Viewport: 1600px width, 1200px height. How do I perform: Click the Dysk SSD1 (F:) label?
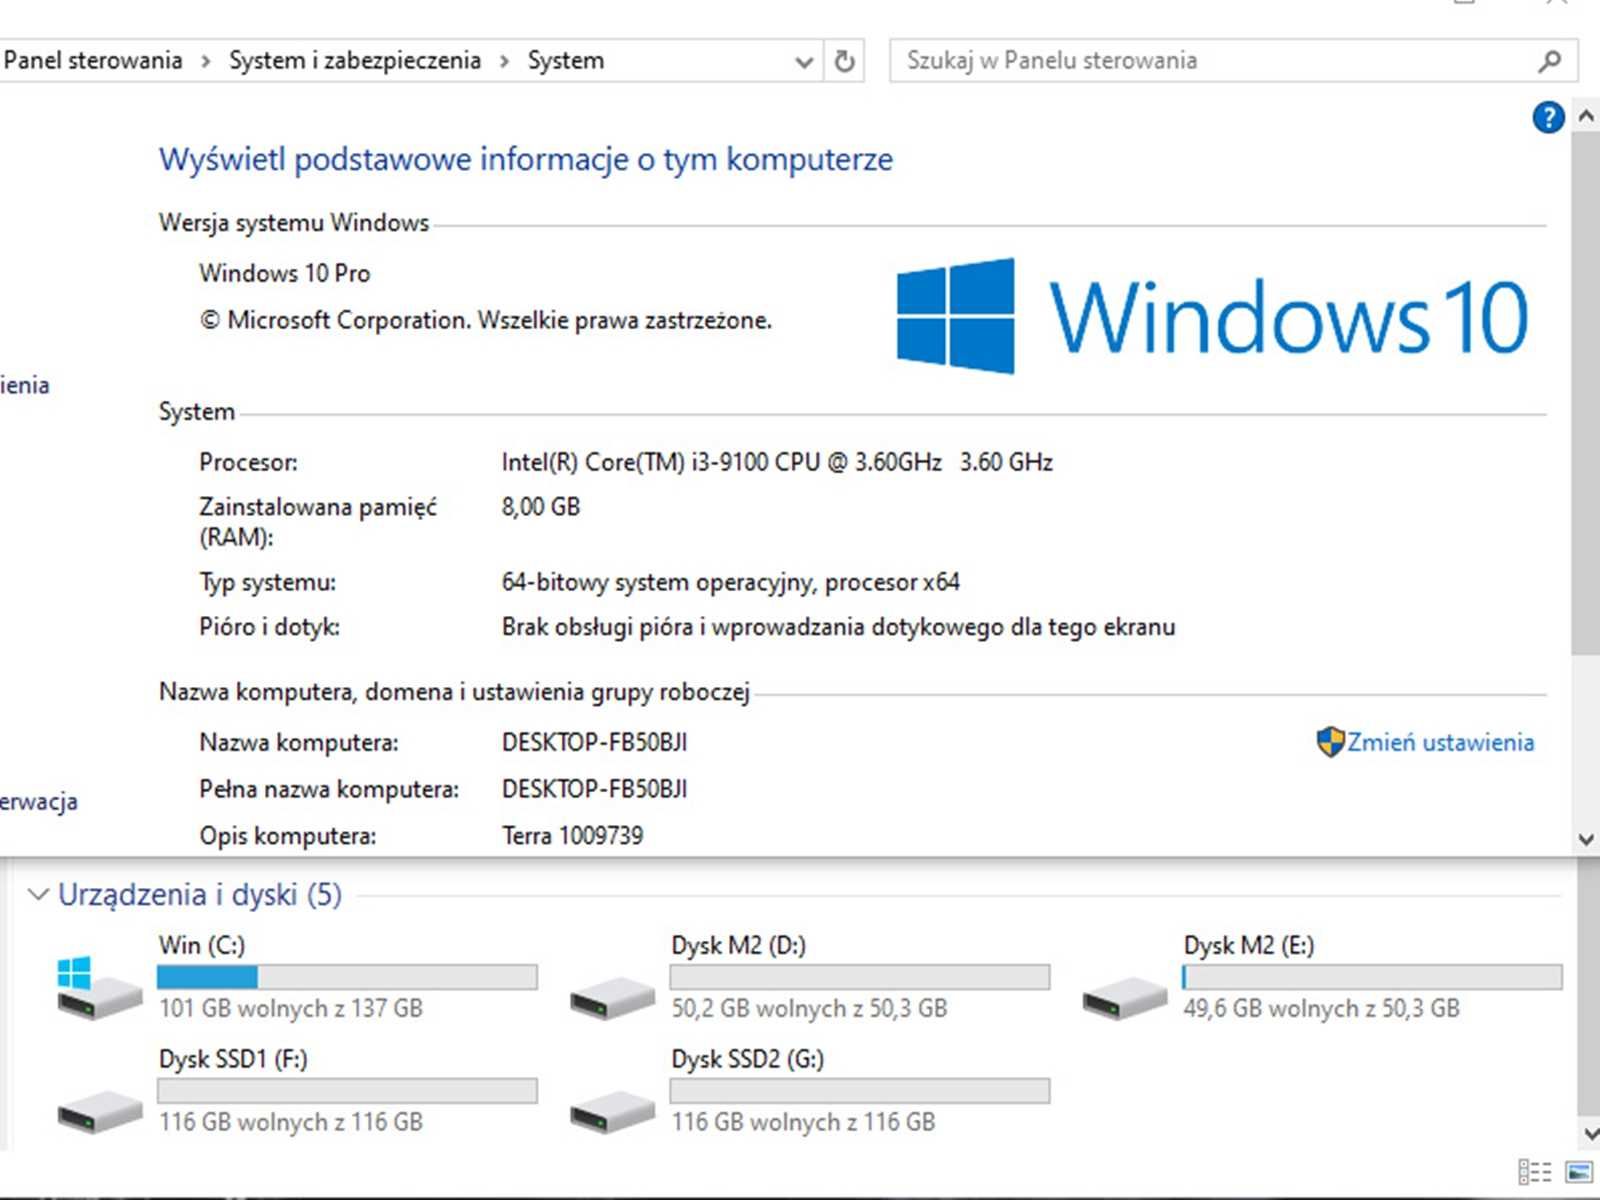pos(233,1059)
